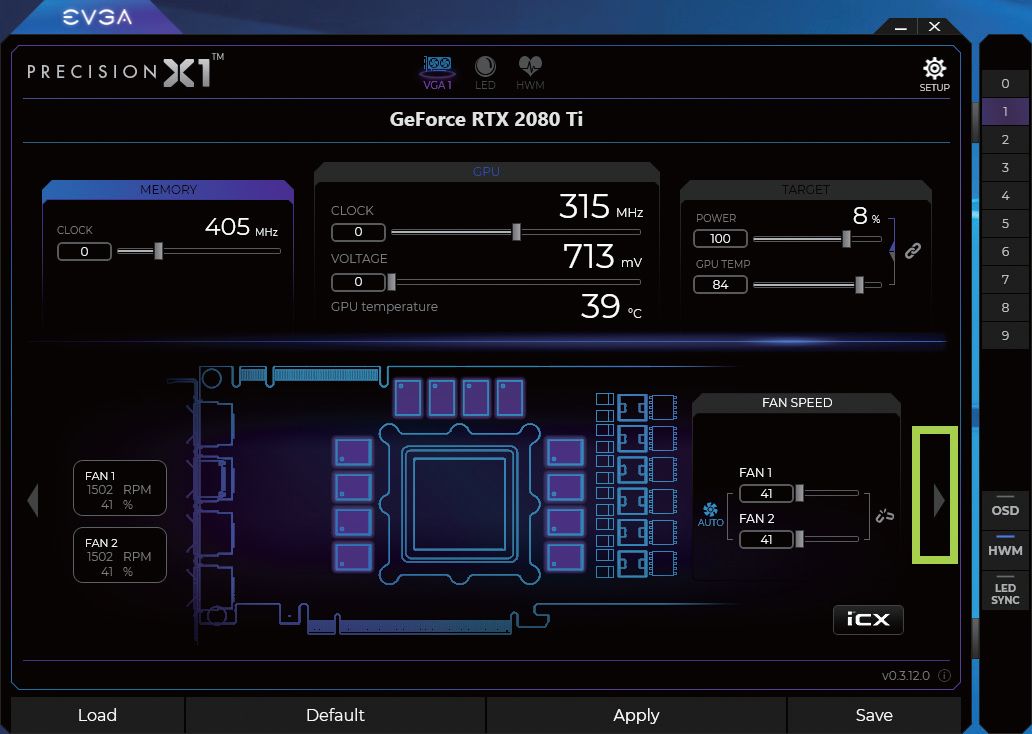Select profile slot 3
The height and width of the screenshot is (734, 1032).
[x=1004, y=167]
